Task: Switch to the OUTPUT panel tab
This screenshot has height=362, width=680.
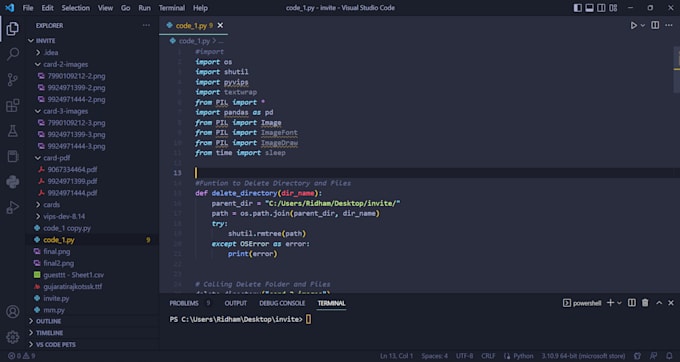Action: [x=235, y=303]
